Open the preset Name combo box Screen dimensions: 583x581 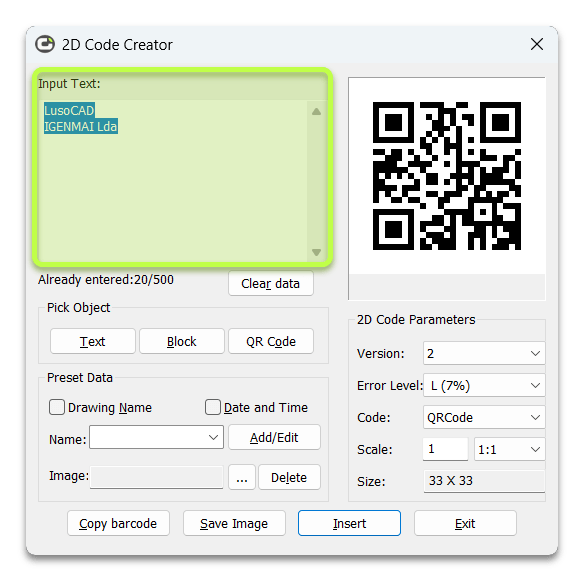click(x=156, y=438)
